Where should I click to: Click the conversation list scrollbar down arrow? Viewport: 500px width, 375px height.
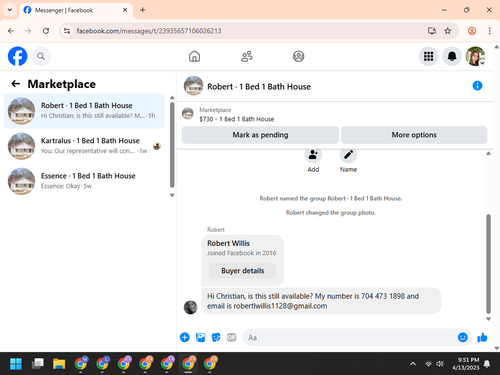click(x=172, y=195)
